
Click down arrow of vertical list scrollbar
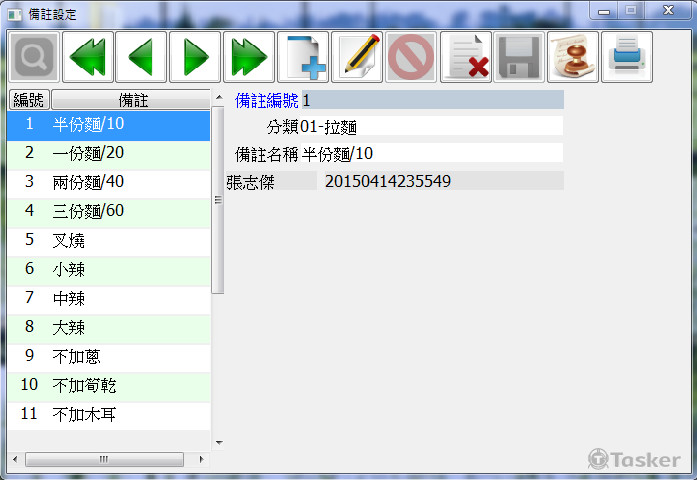(x=219, y=442)
